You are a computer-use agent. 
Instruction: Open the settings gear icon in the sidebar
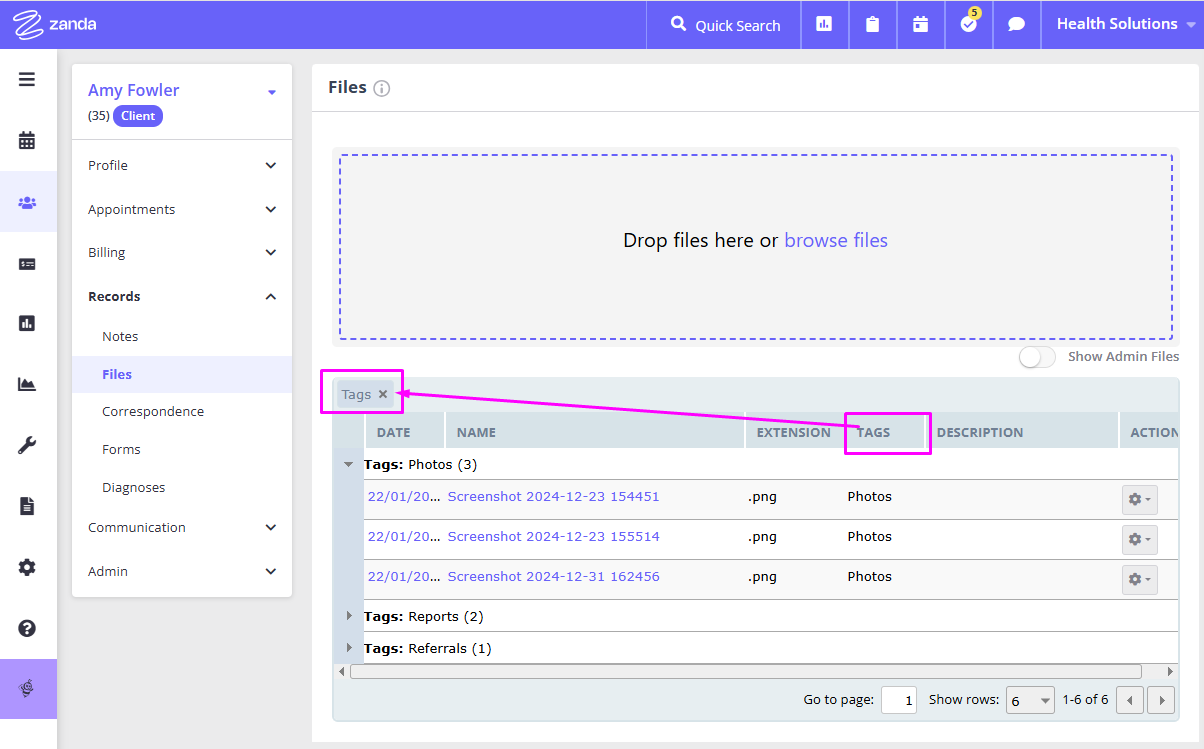tap(28, 567)
